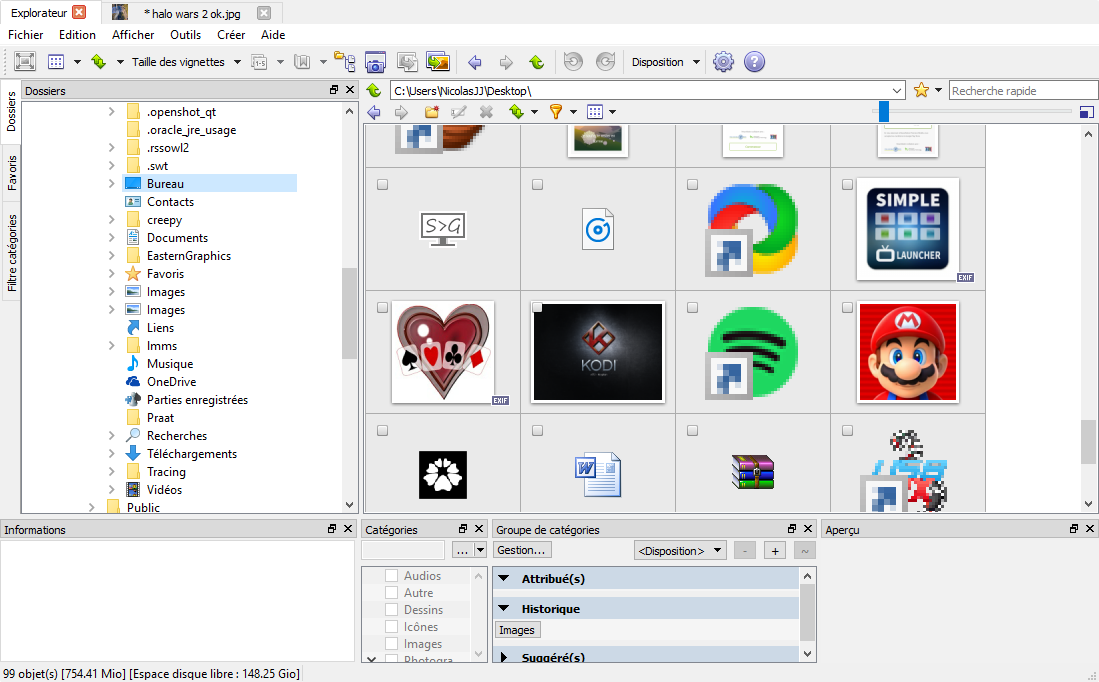Screen dimensions: 1099x682
Task: Navigate back using the main toolbar arrow
Action: pyautogui.click(x=475, y=62)
